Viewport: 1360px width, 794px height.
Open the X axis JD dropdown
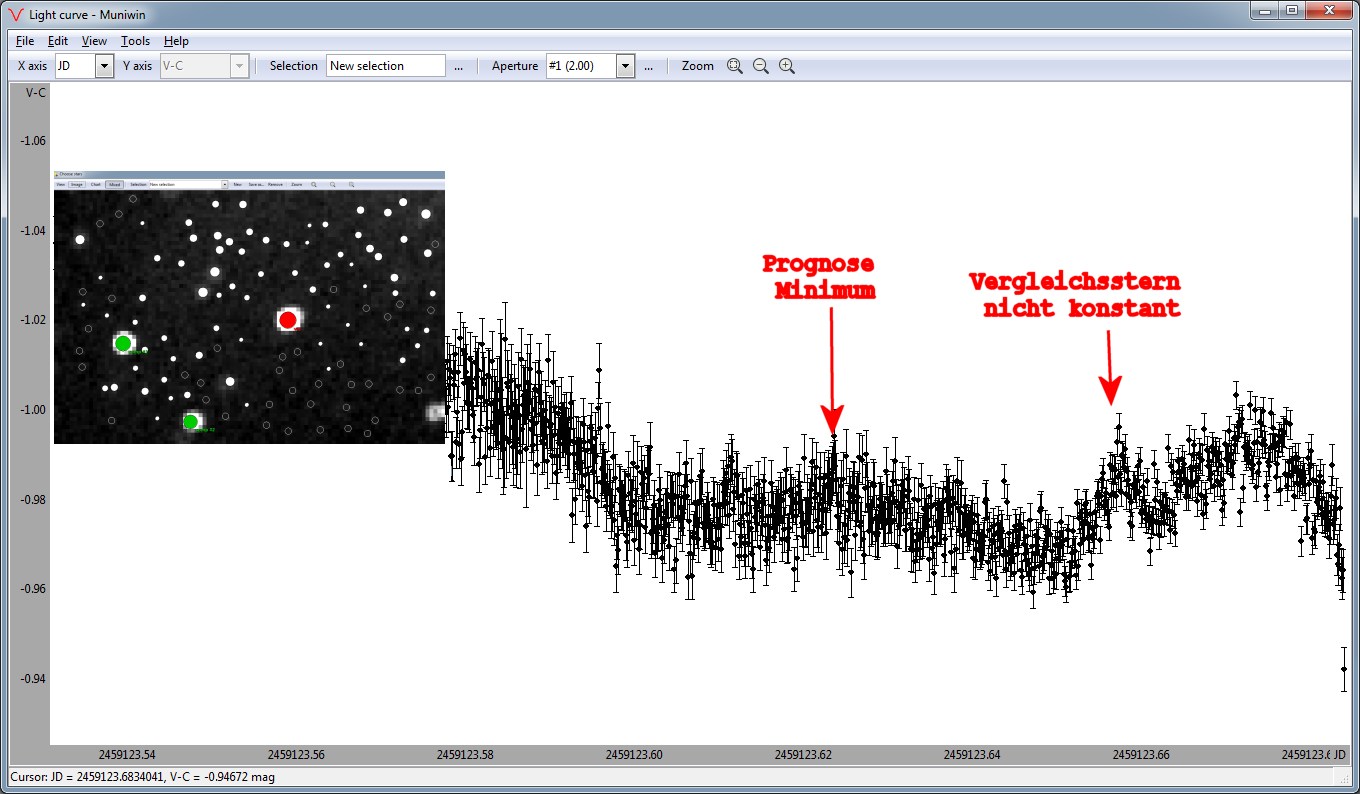[x=104, y=66]
